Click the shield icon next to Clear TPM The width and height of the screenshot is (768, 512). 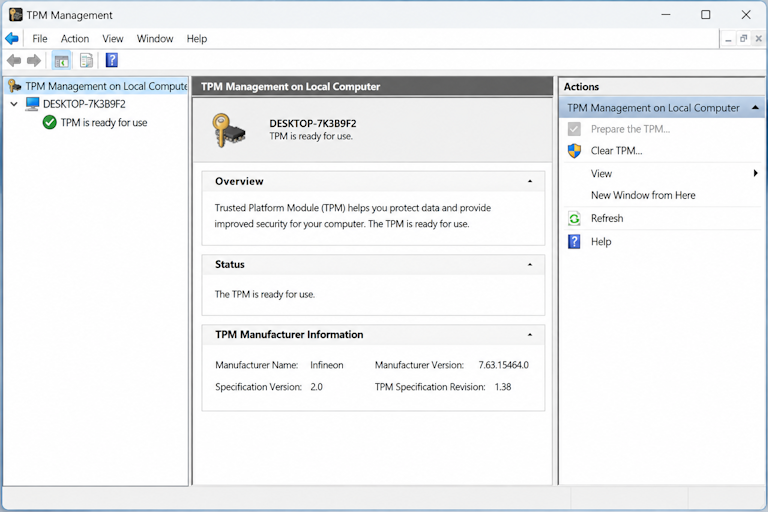[574, 151]
